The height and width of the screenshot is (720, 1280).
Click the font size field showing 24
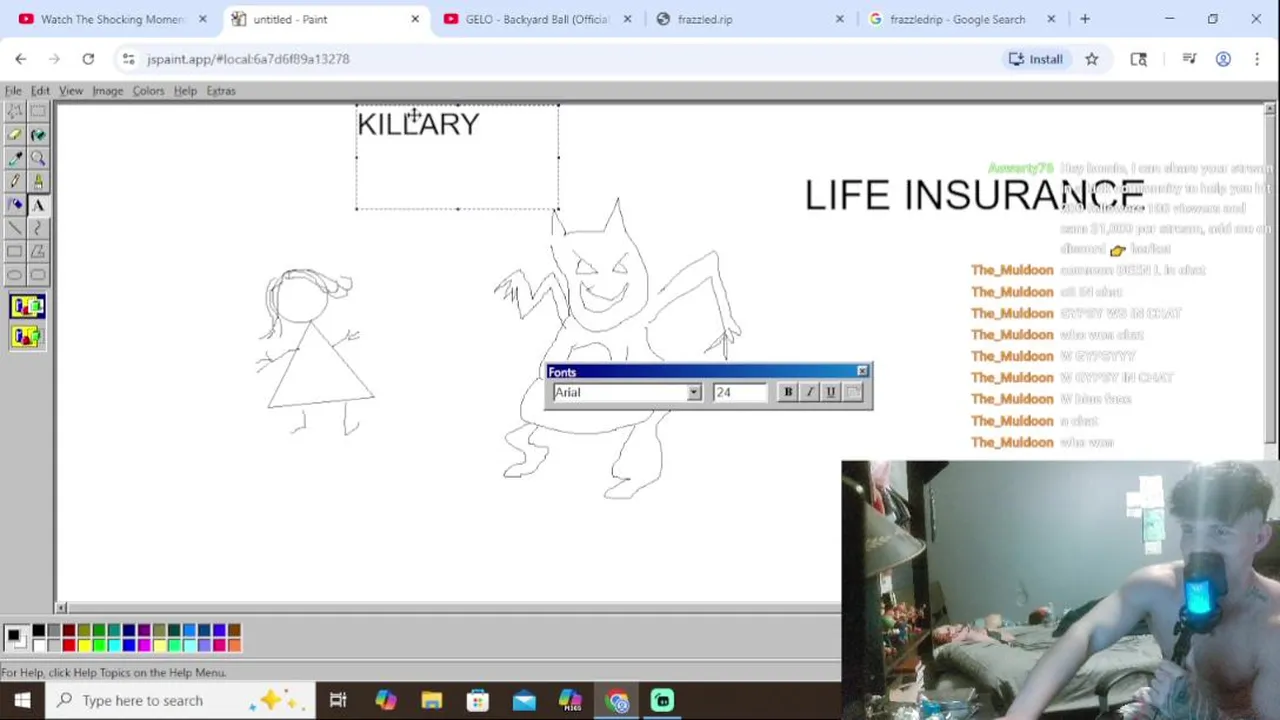pos(740,393)
